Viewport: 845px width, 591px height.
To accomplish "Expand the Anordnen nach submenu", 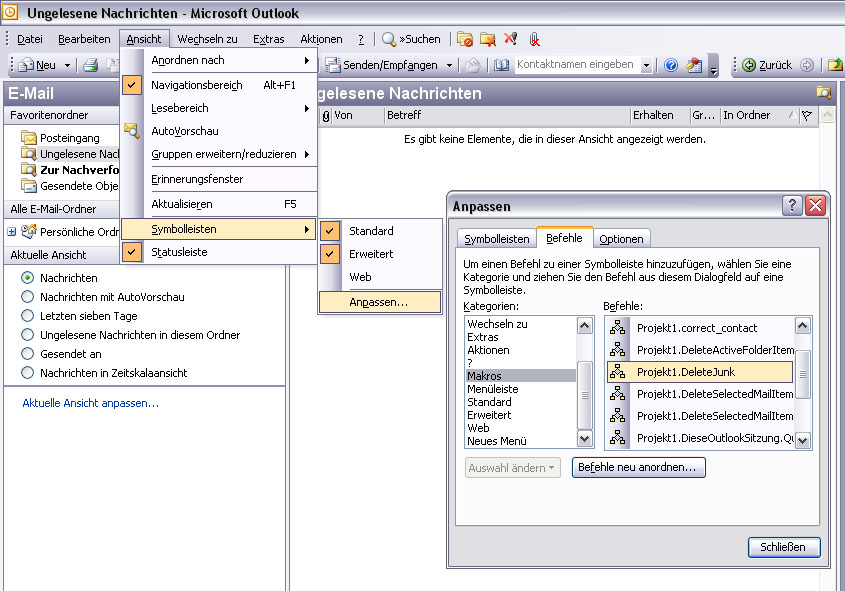I will (218, 60).
